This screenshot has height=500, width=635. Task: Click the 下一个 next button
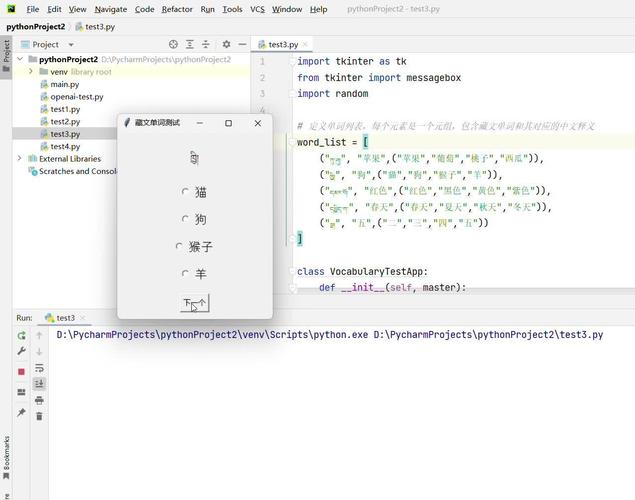coord(194,303)
